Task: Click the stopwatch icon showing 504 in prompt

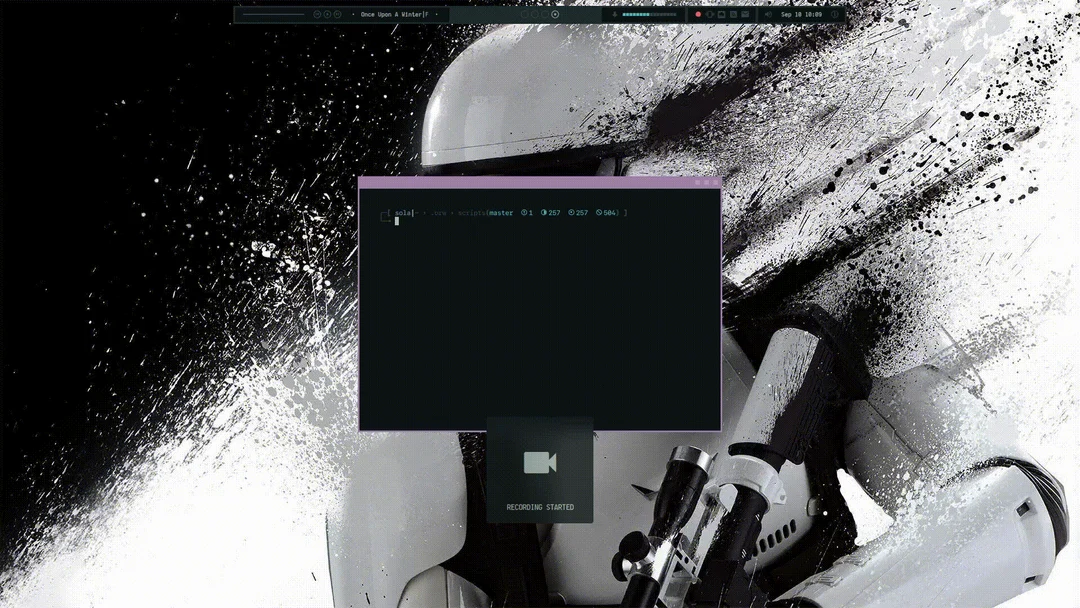Action: point(601,212)
